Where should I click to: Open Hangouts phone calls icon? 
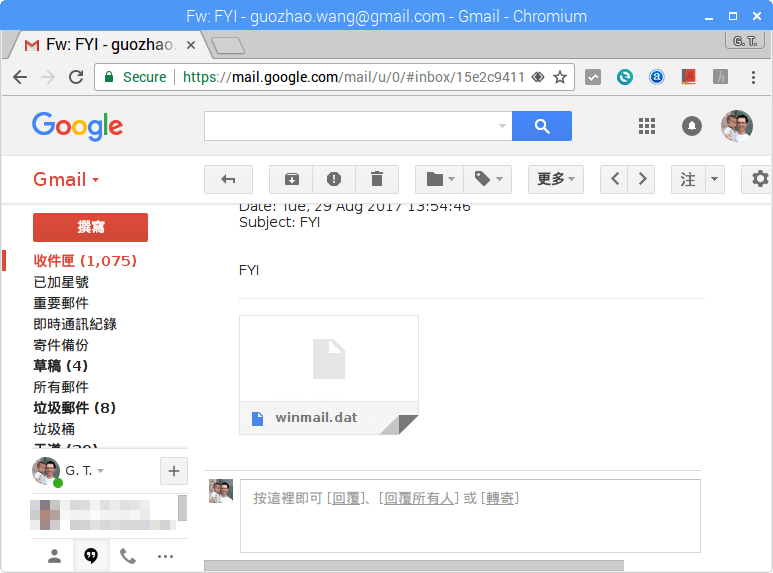click(x=128, y=556)
